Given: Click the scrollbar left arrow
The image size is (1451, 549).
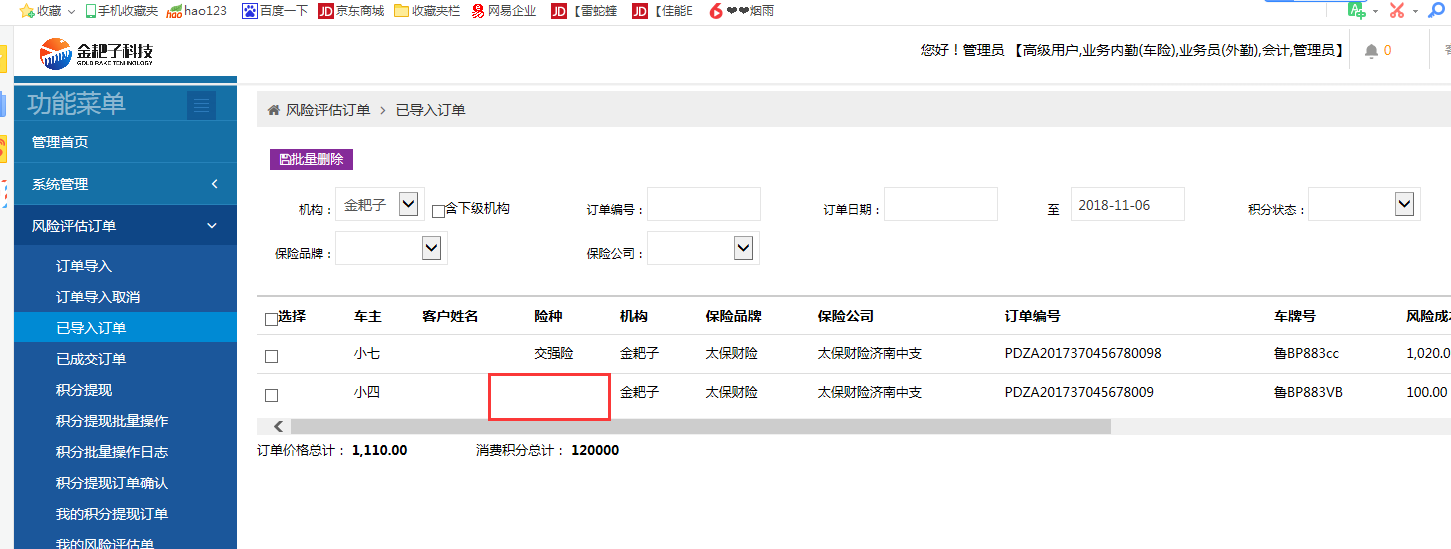Looking at the screenshot, I should [x=278, y=426].
